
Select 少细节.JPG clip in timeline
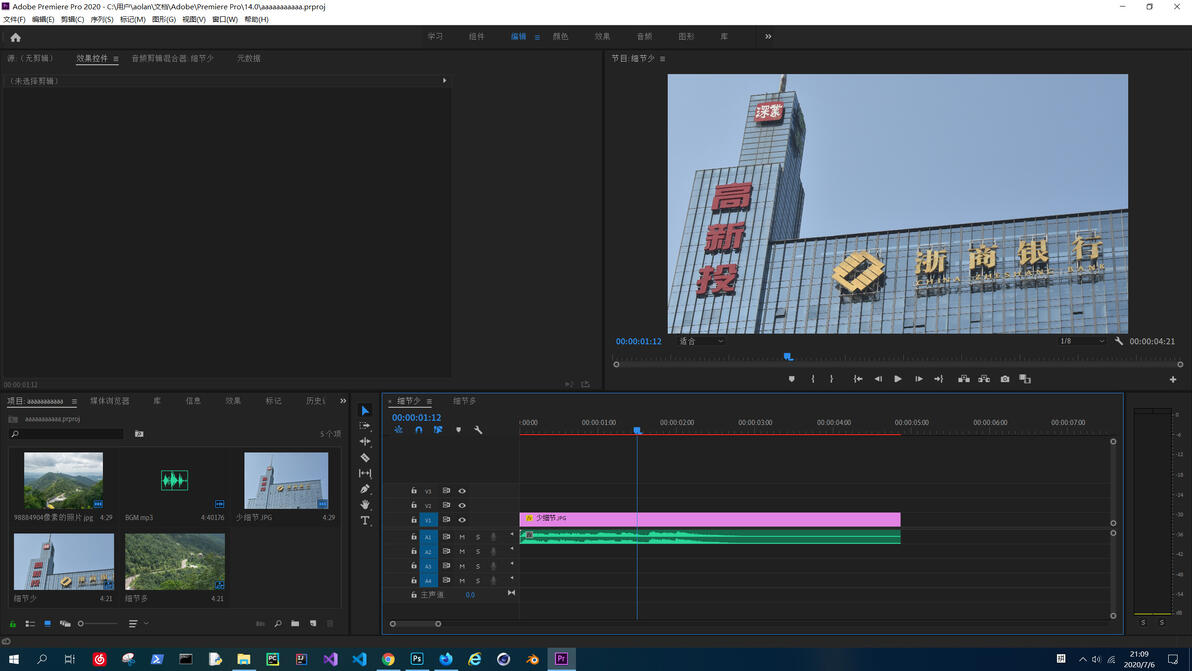pyautogui.click(x=709, y=519)
